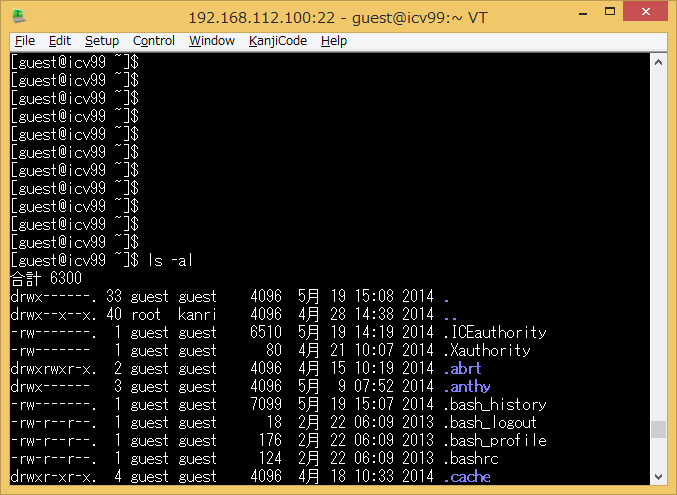The height and width of the screenshot is (495, 677).
Task: Click the 'drwx--x--x.' permissions string
Action: click(54, 314)
